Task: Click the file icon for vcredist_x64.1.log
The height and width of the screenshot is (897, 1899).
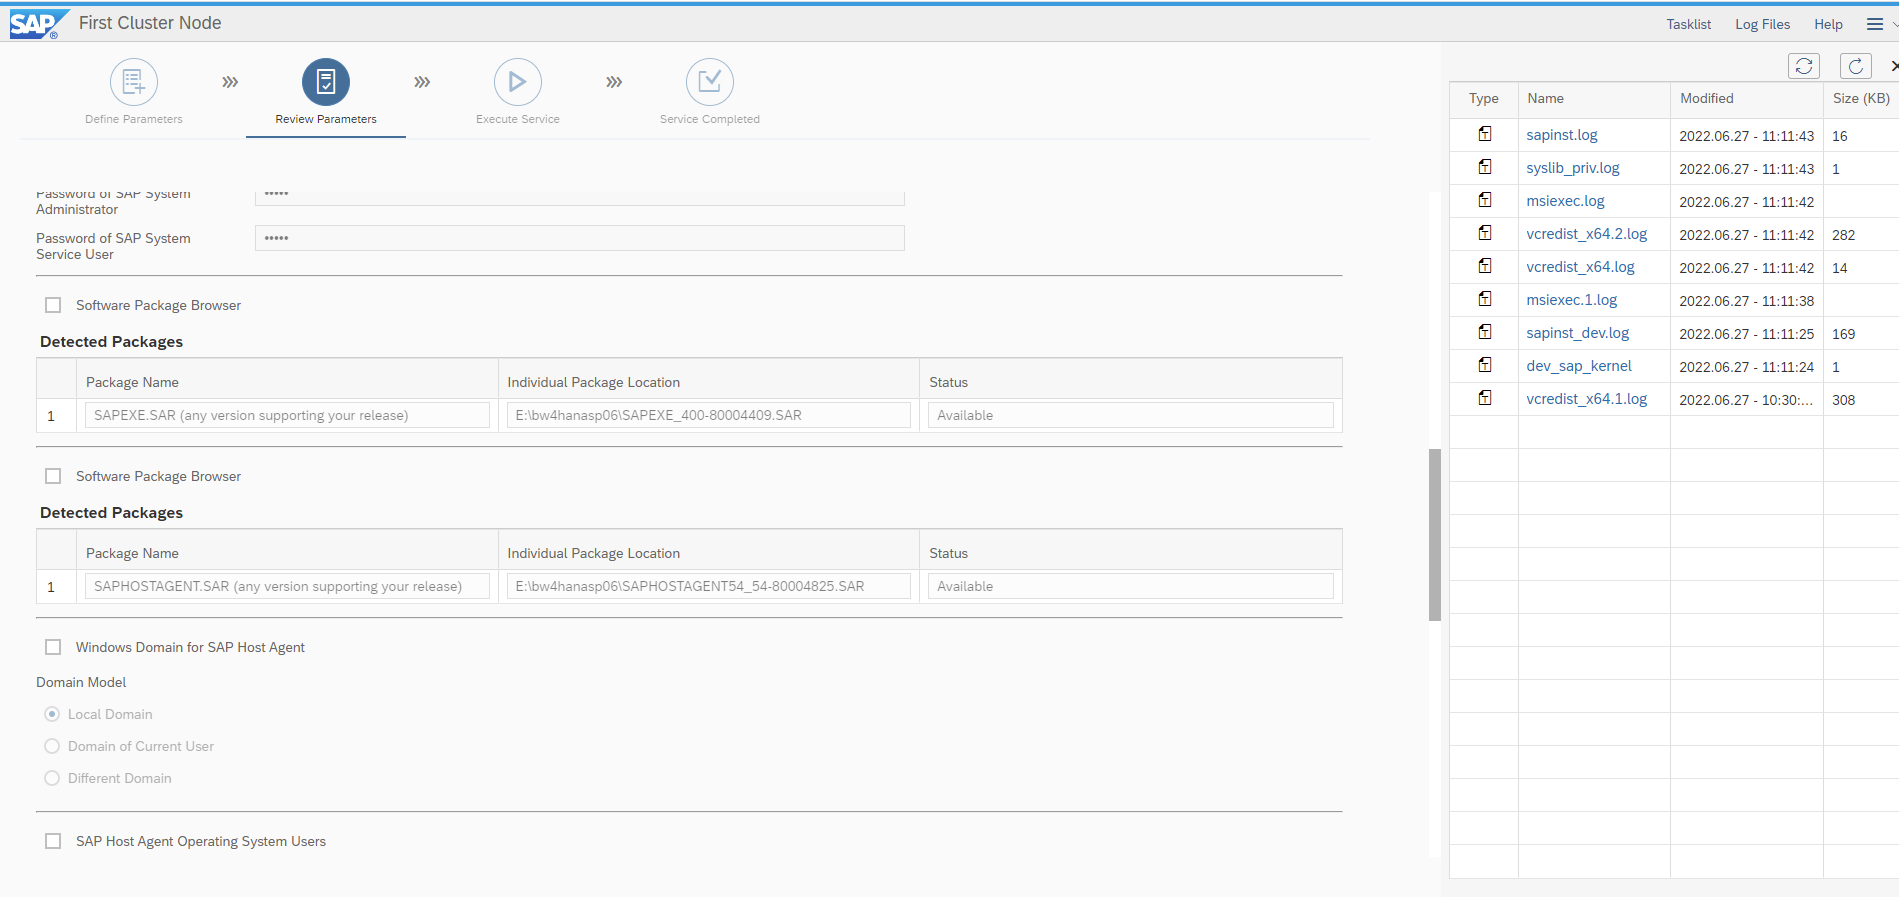Action: 1485,398
